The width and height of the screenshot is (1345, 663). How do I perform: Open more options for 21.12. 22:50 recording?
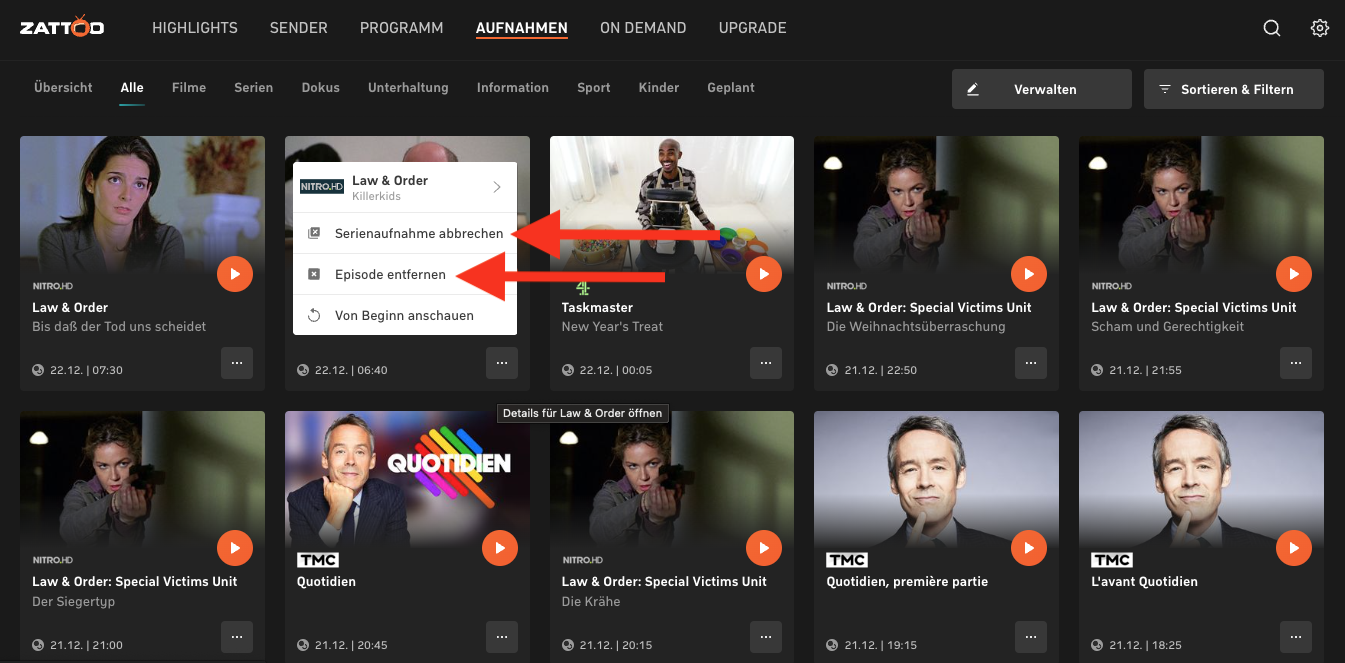pos(1031,363)
